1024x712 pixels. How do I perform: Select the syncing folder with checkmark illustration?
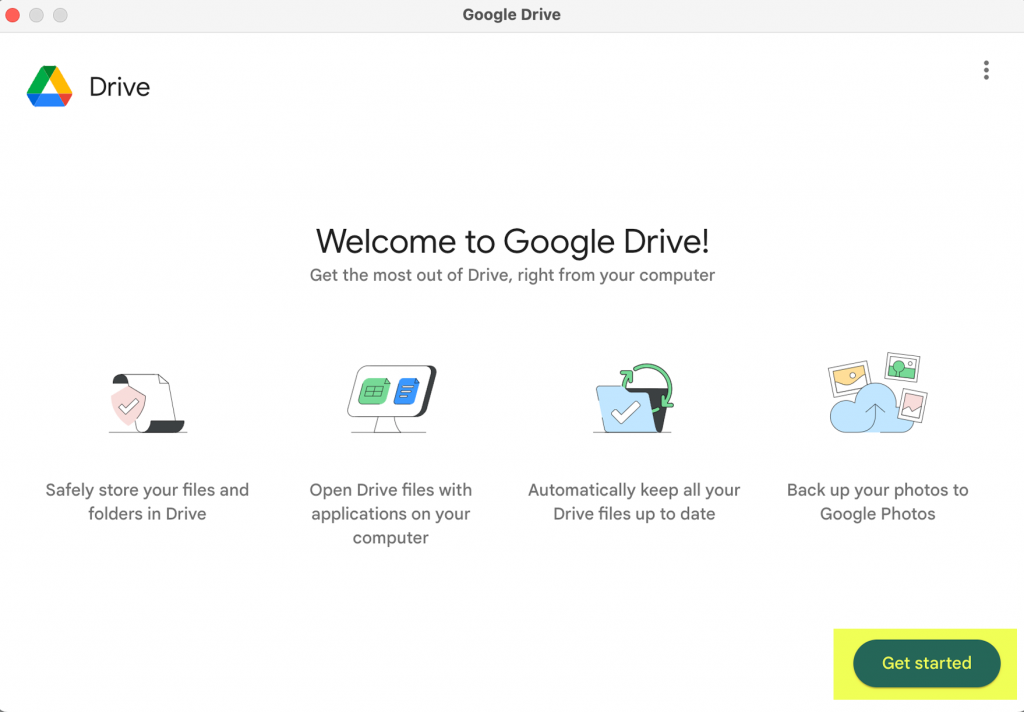(x=634, y=398)
